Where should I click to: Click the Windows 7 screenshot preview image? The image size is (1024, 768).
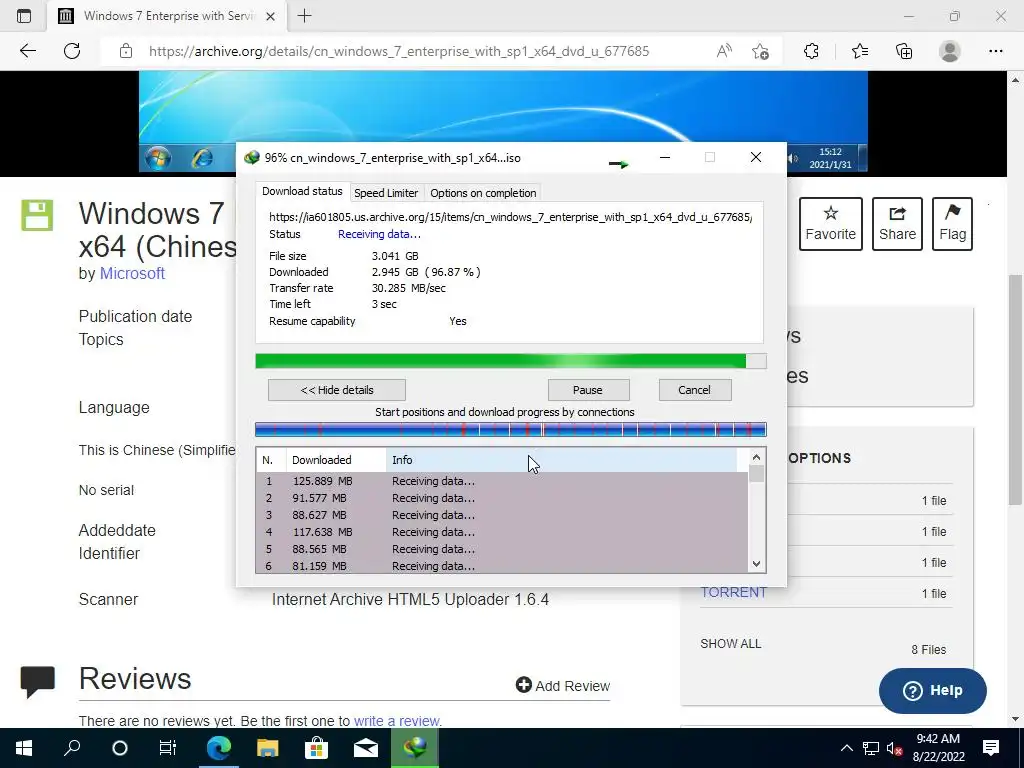(x=503, y=106)
